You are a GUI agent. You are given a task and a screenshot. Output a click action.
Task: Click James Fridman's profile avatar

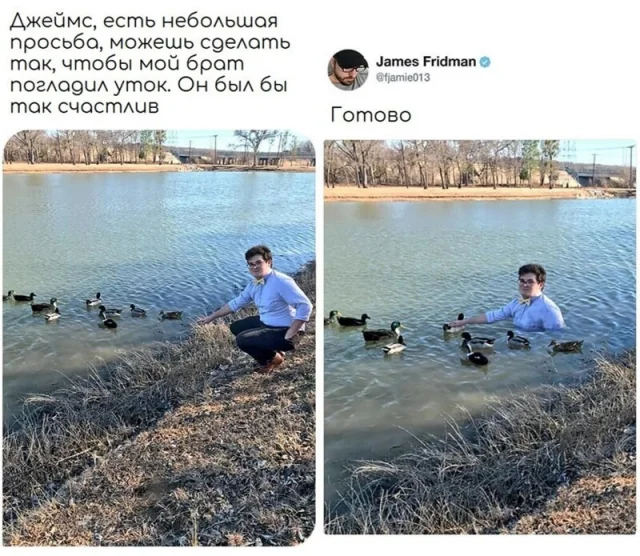pyautogui.click(x=348, y=69)
